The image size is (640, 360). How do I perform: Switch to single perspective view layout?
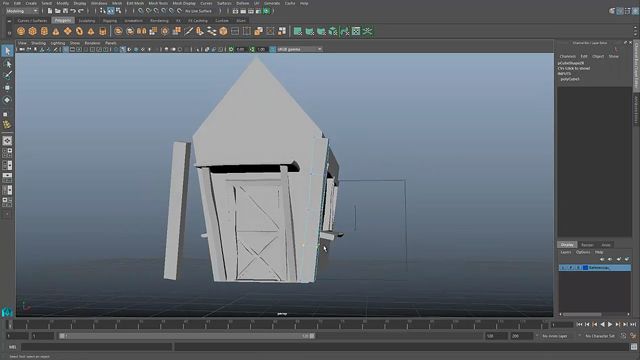tap(7, 141)
